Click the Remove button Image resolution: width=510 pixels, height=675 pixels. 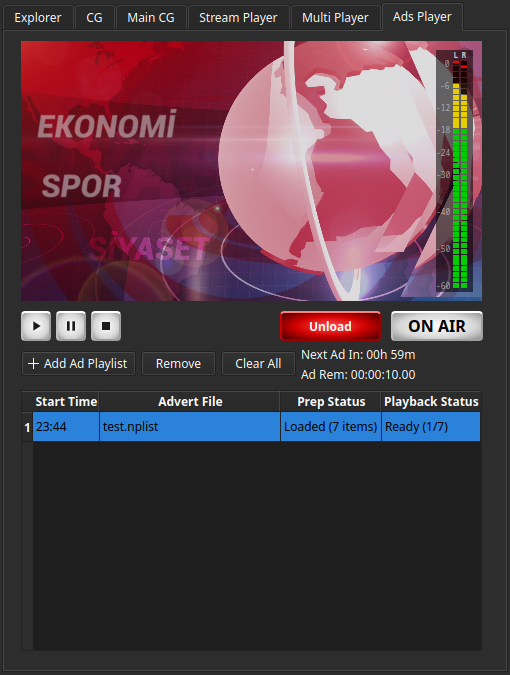click(x=178, y=364)
